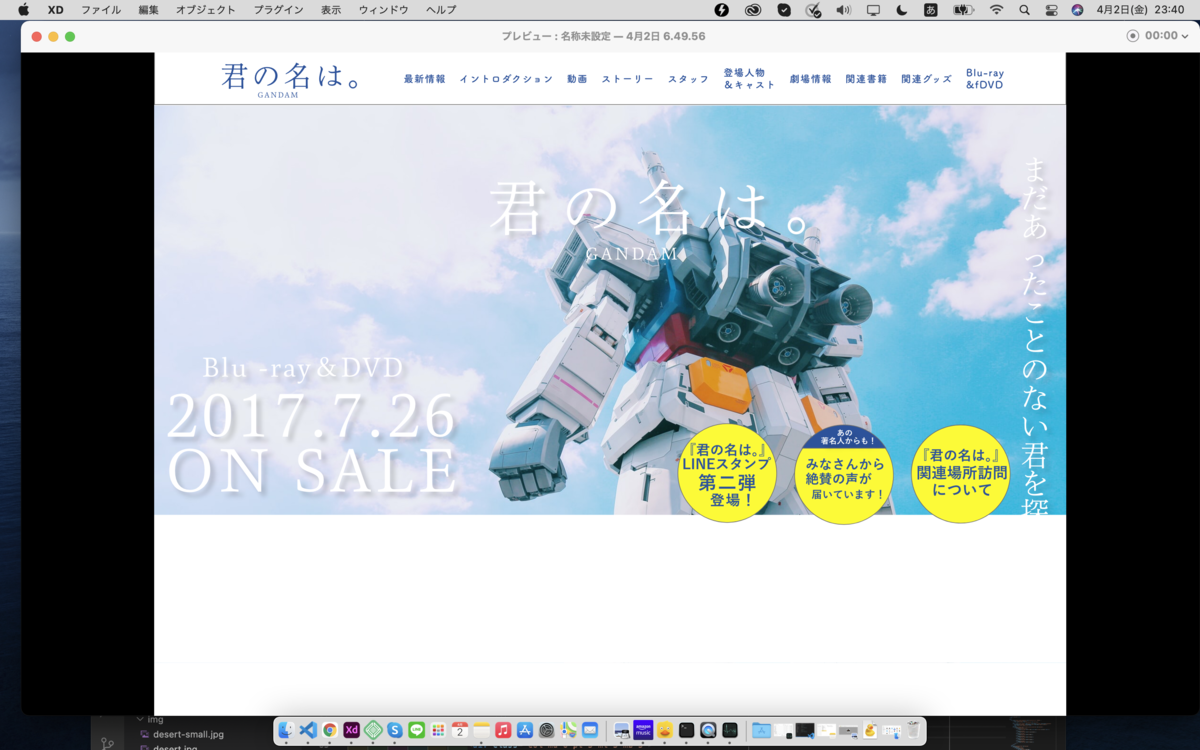Click 登場人物＆キャスト nav link
Screen dimensions: 1200x750
click(749, 79)
